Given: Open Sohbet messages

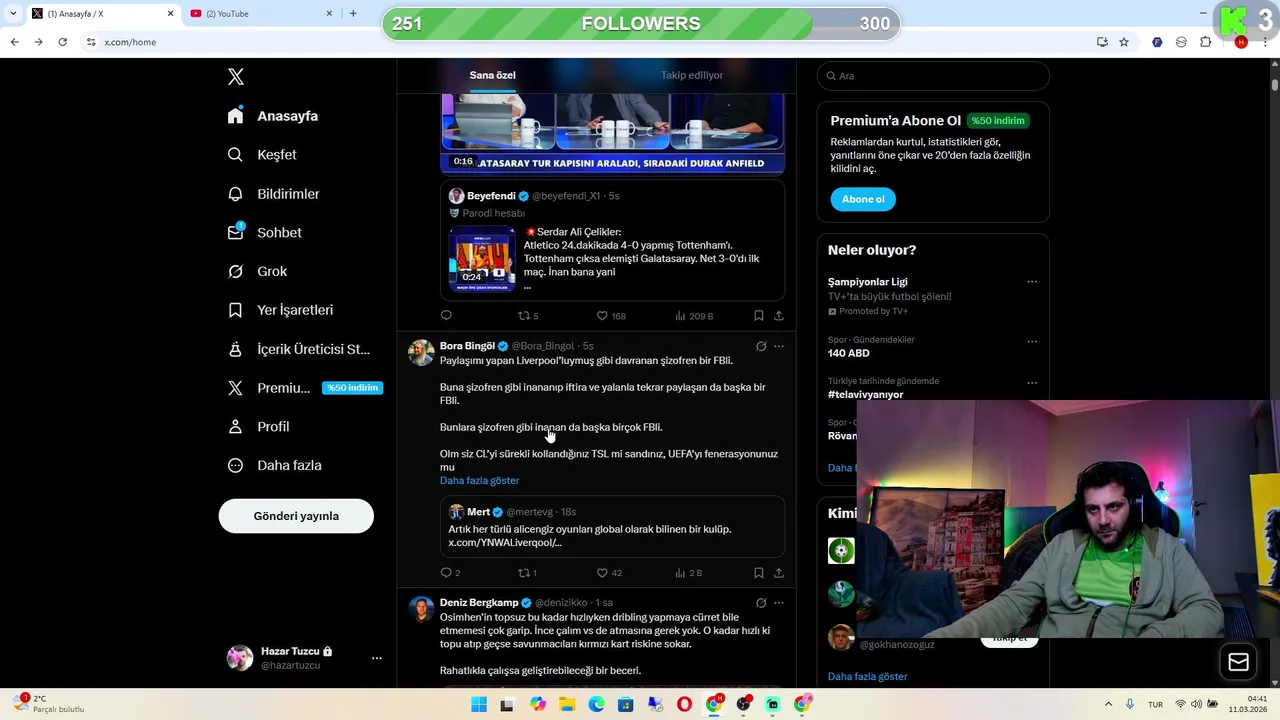Looking at the screenshot, I should [x=264, y=232].
